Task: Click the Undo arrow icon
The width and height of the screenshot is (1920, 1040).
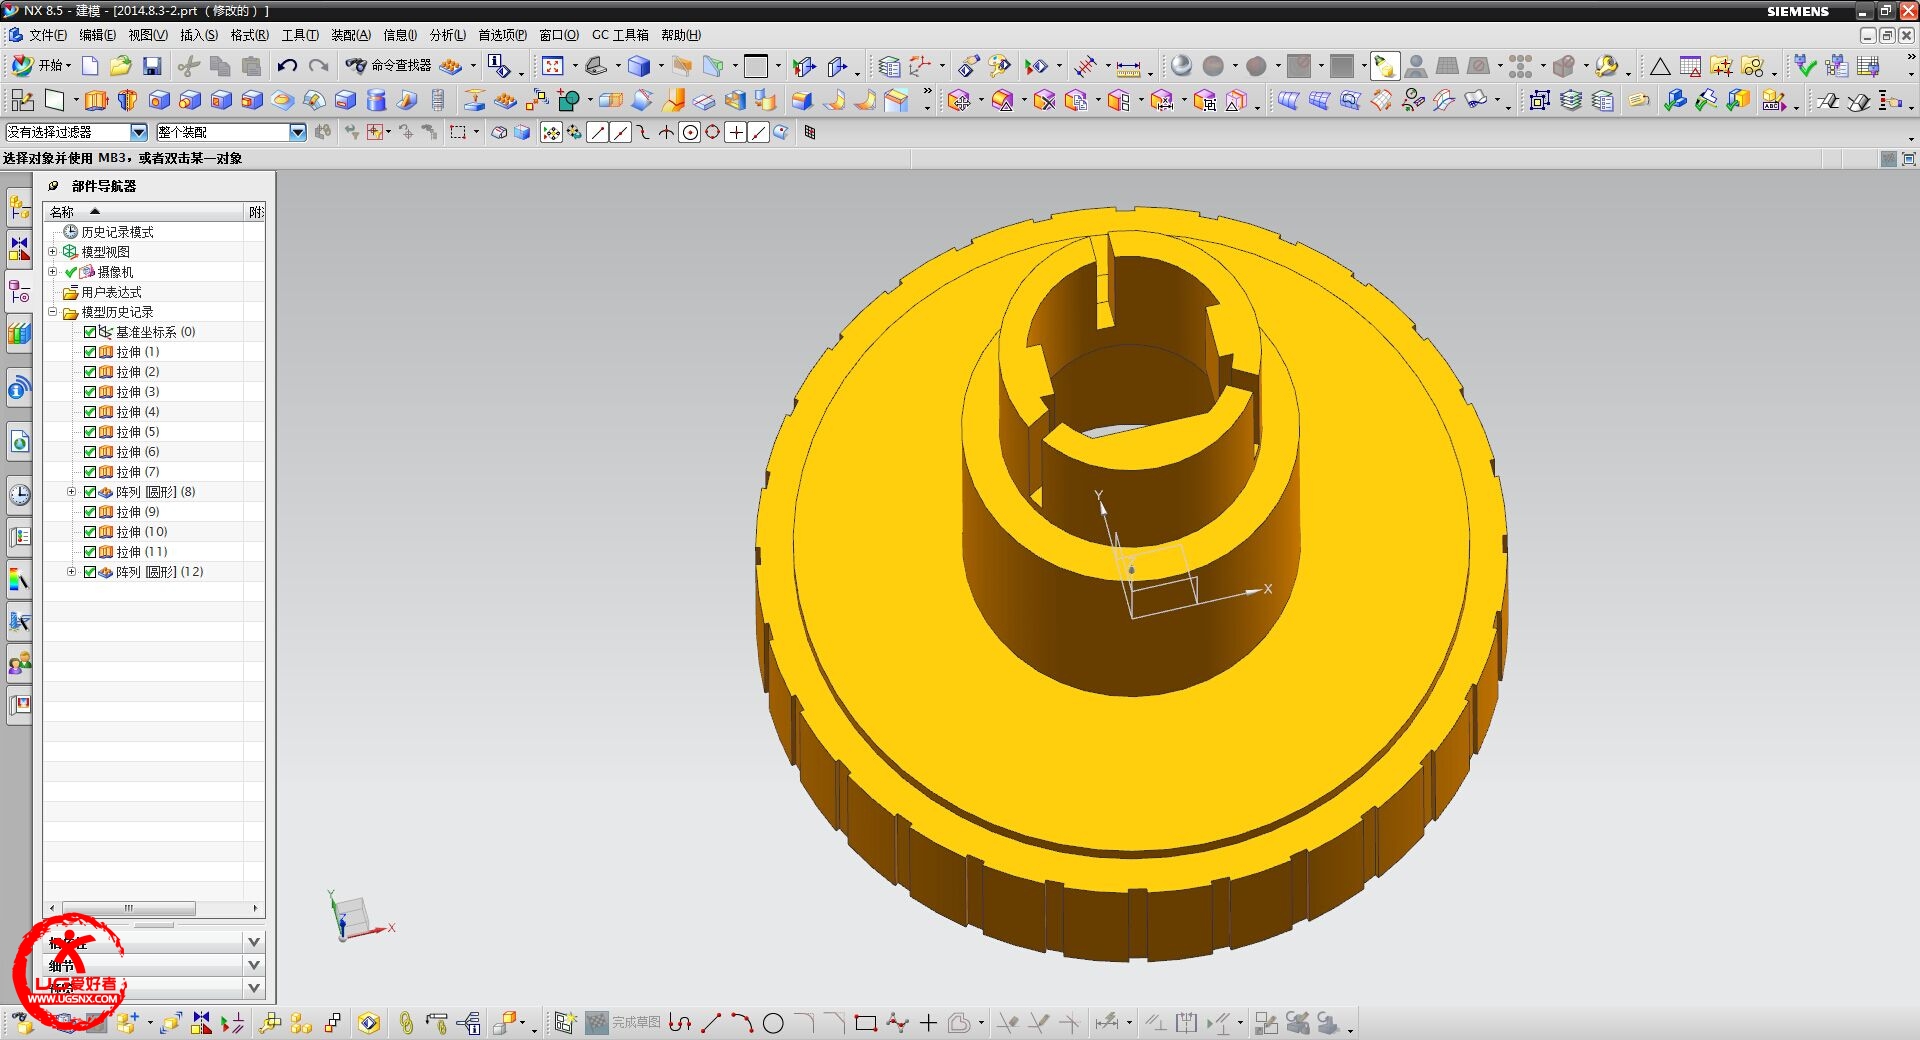Action: (x=287, y=66)
